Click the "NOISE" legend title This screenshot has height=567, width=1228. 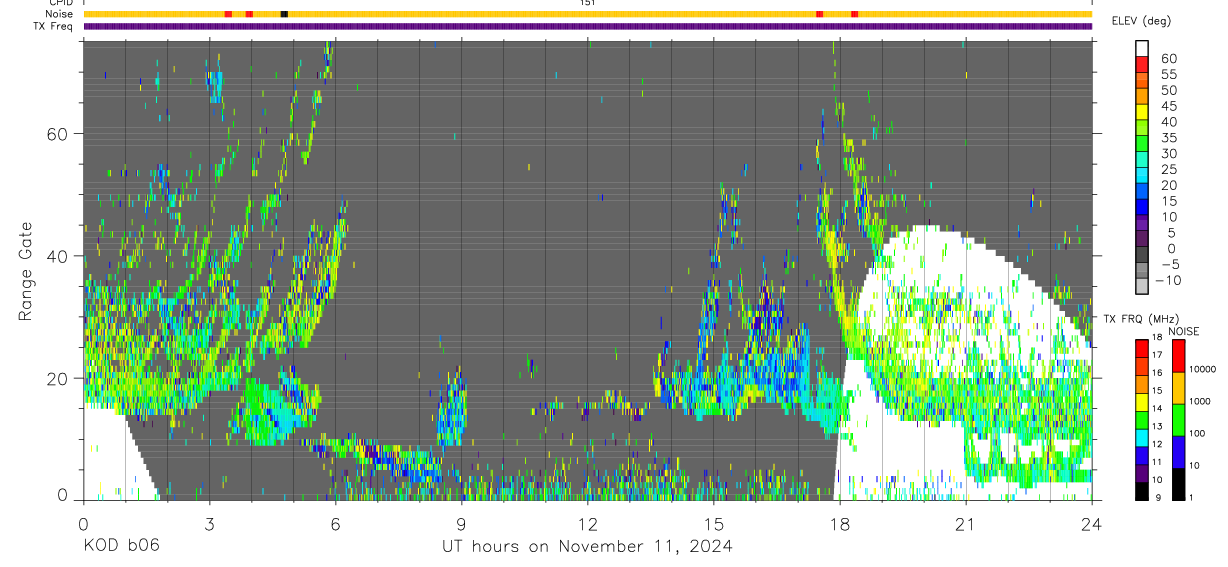[1184, 331]
